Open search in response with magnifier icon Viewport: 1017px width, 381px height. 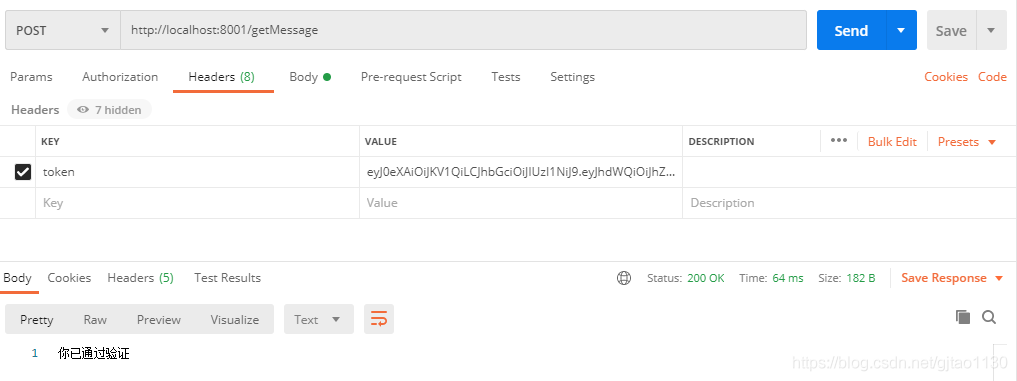(x=989, y=317)
